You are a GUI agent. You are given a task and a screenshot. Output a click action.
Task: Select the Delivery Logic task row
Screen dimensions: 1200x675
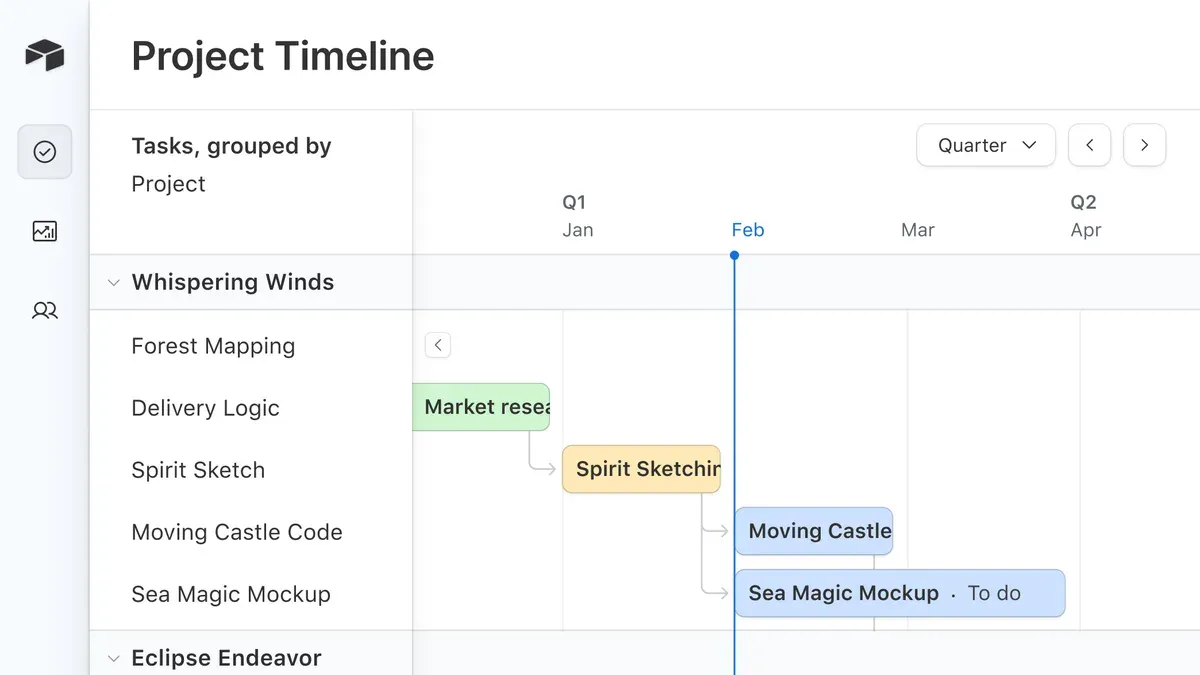(251, 408)
